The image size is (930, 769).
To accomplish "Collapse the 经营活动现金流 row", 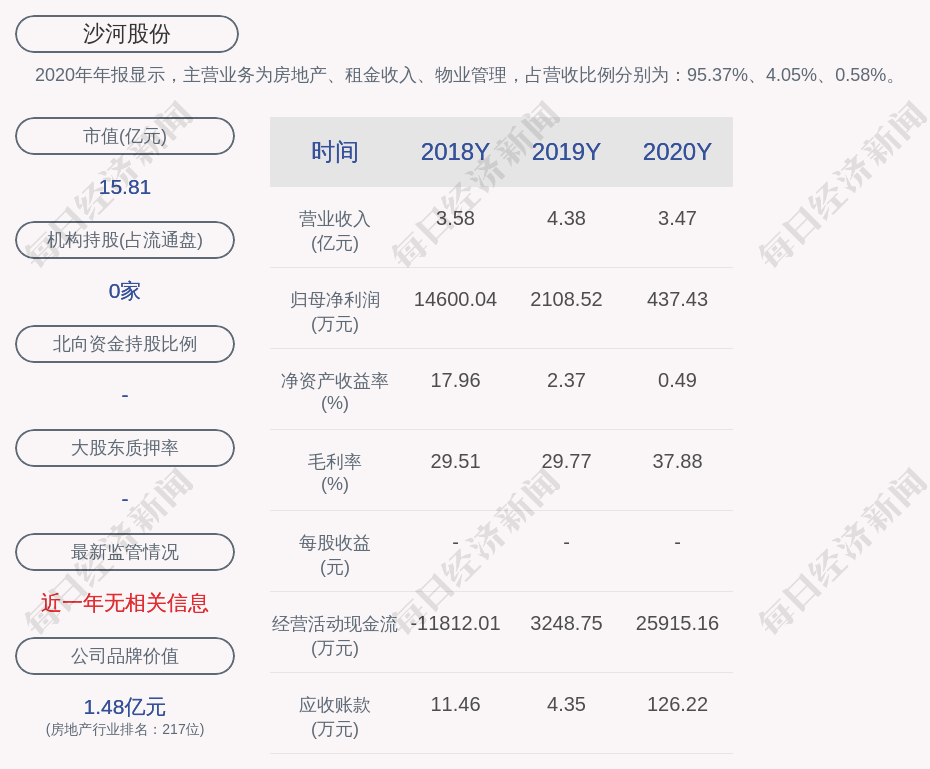I will click(336, 633).
